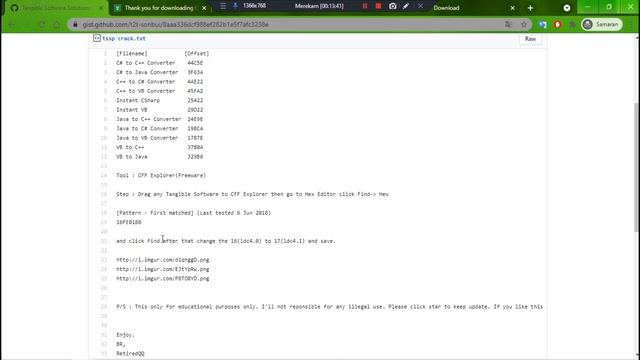
Task: Click the file code icon beside tssp crack.txt
Action: (97, 38)
